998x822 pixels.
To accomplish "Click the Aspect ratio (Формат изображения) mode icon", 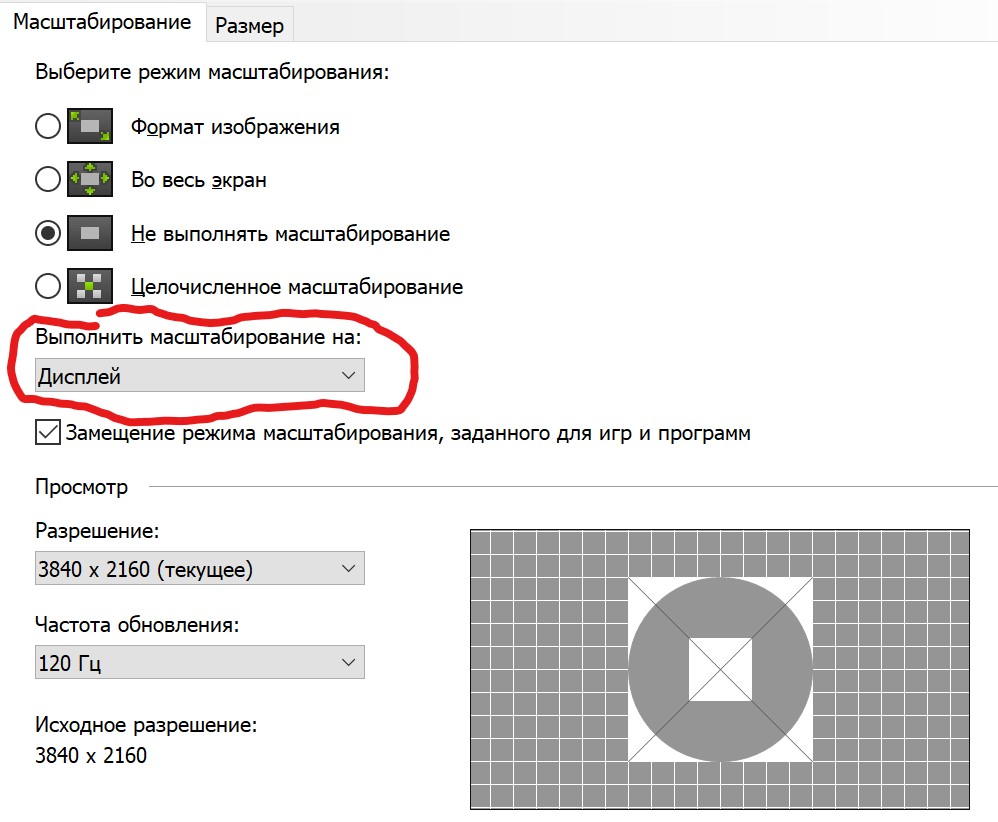I will pos(90,127).
